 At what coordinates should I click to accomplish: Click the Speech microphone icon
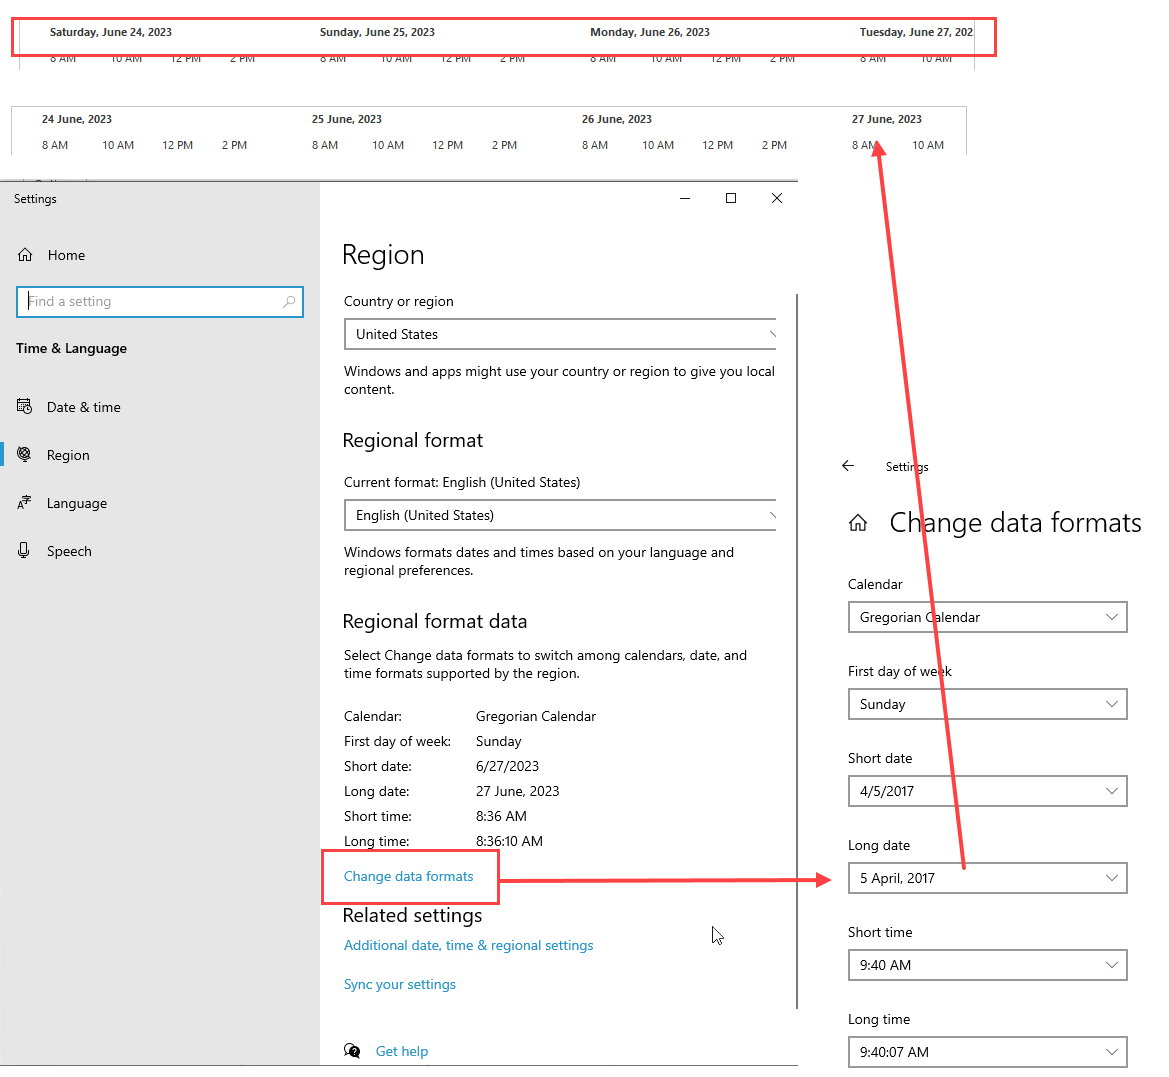24,551
